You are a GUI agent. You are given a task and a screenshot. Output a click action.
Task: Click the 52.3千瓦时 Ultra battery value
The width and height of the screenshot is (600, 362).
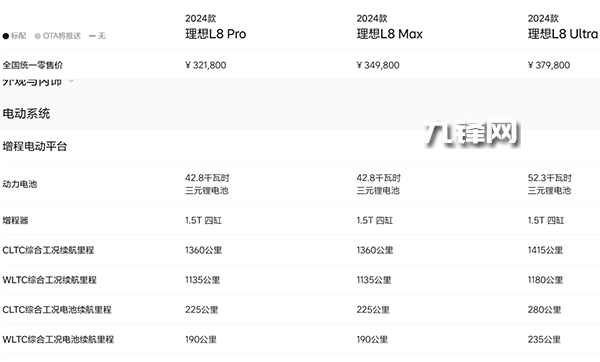coord(549,178)
